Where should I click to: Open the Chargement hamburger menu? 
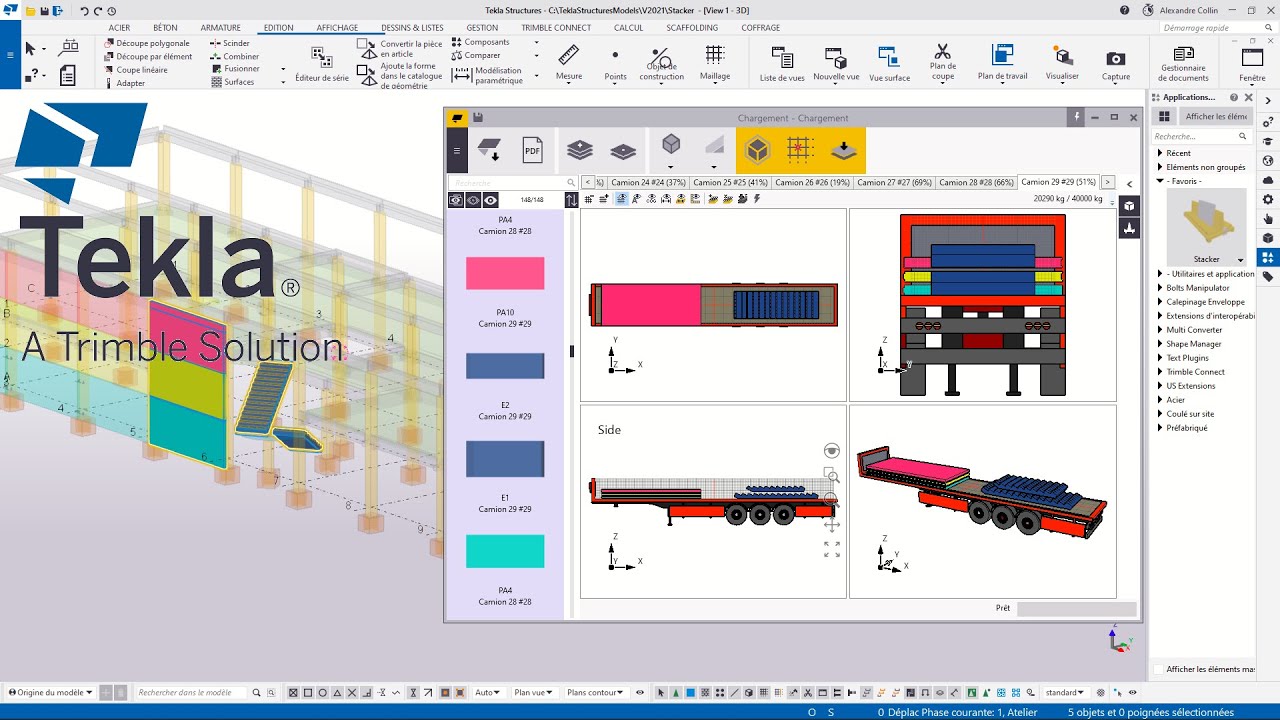(x=457, y=151)
